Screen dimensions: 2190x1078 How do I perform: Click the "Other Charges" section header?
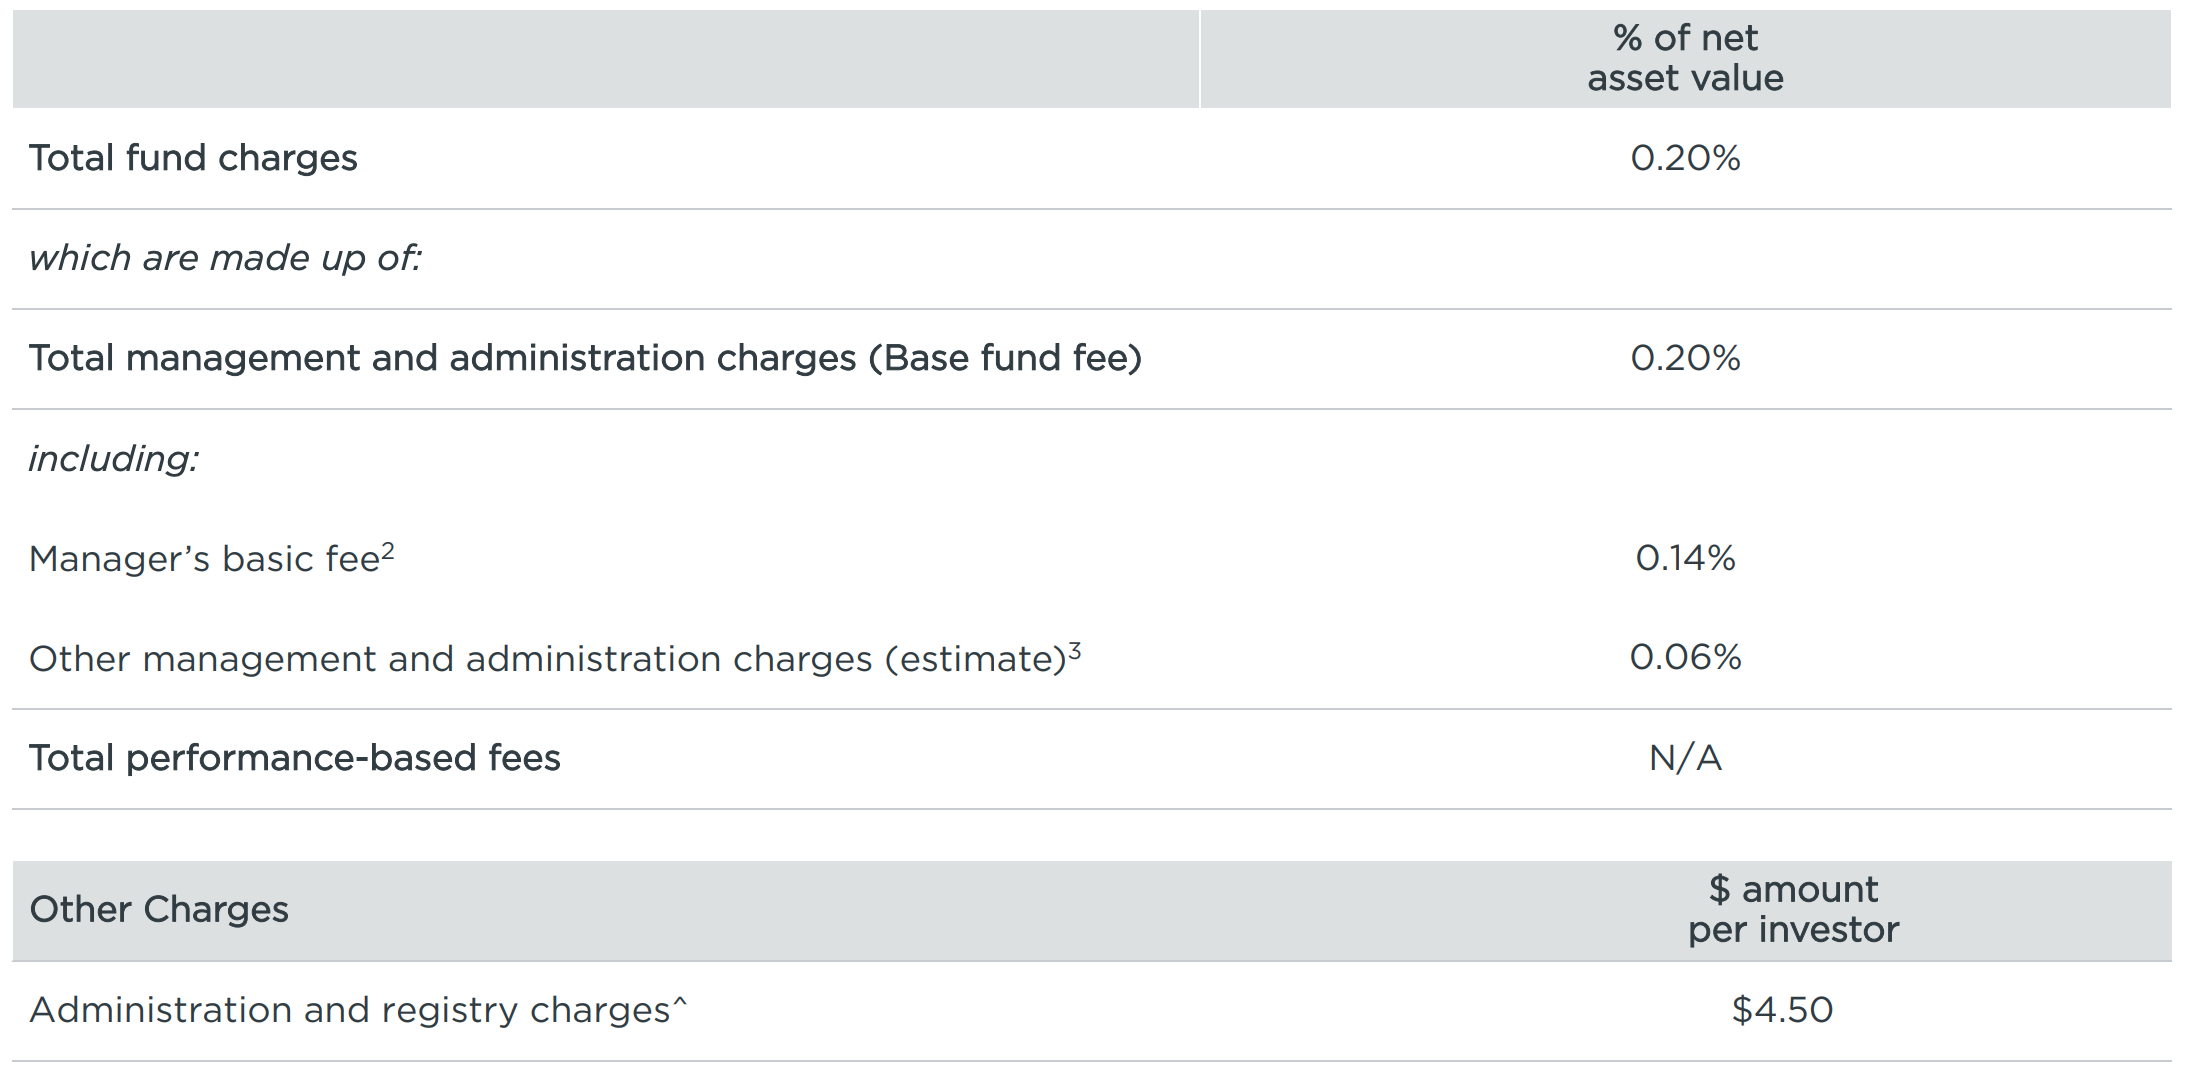coord(159,910)
